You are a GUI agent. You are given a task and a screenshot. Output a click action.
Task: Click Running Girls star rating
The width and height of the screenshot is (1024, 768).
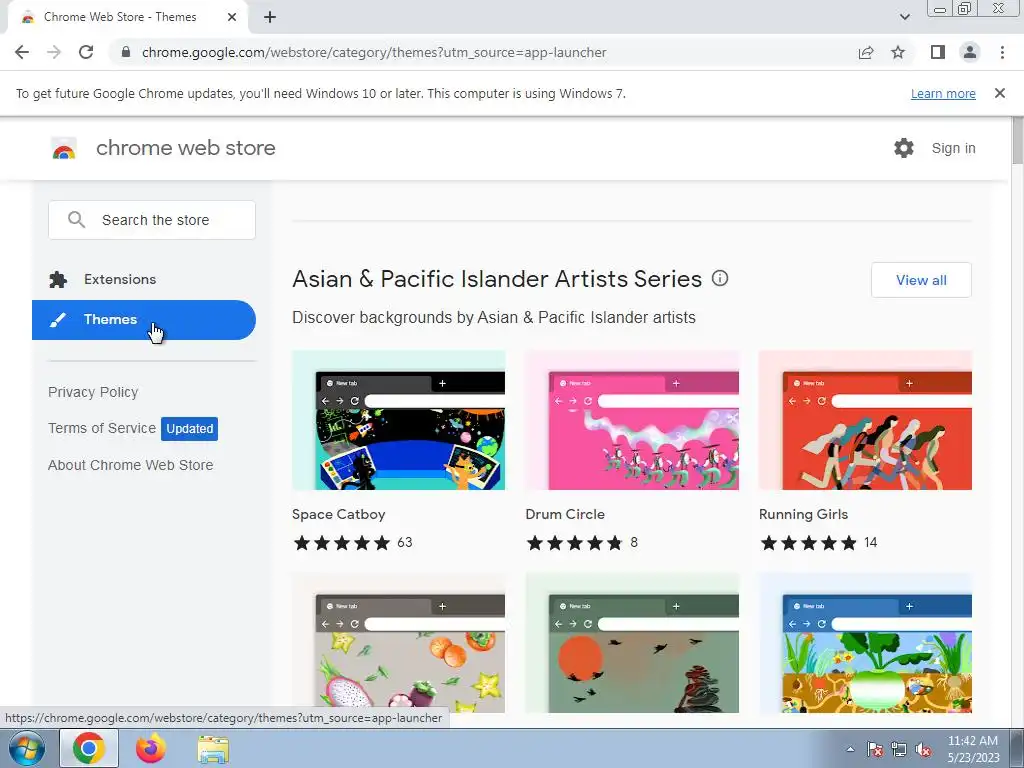point(808,543)
